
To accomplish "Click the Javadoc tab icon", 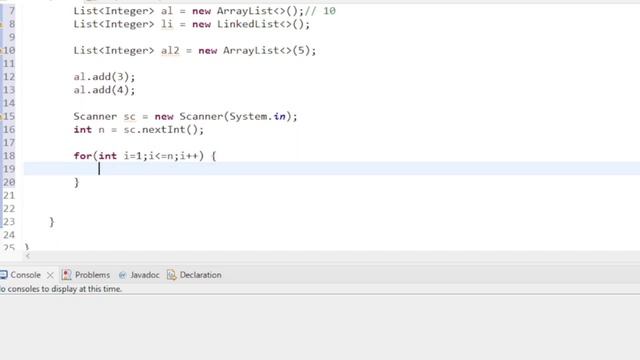I will (122, 275).
